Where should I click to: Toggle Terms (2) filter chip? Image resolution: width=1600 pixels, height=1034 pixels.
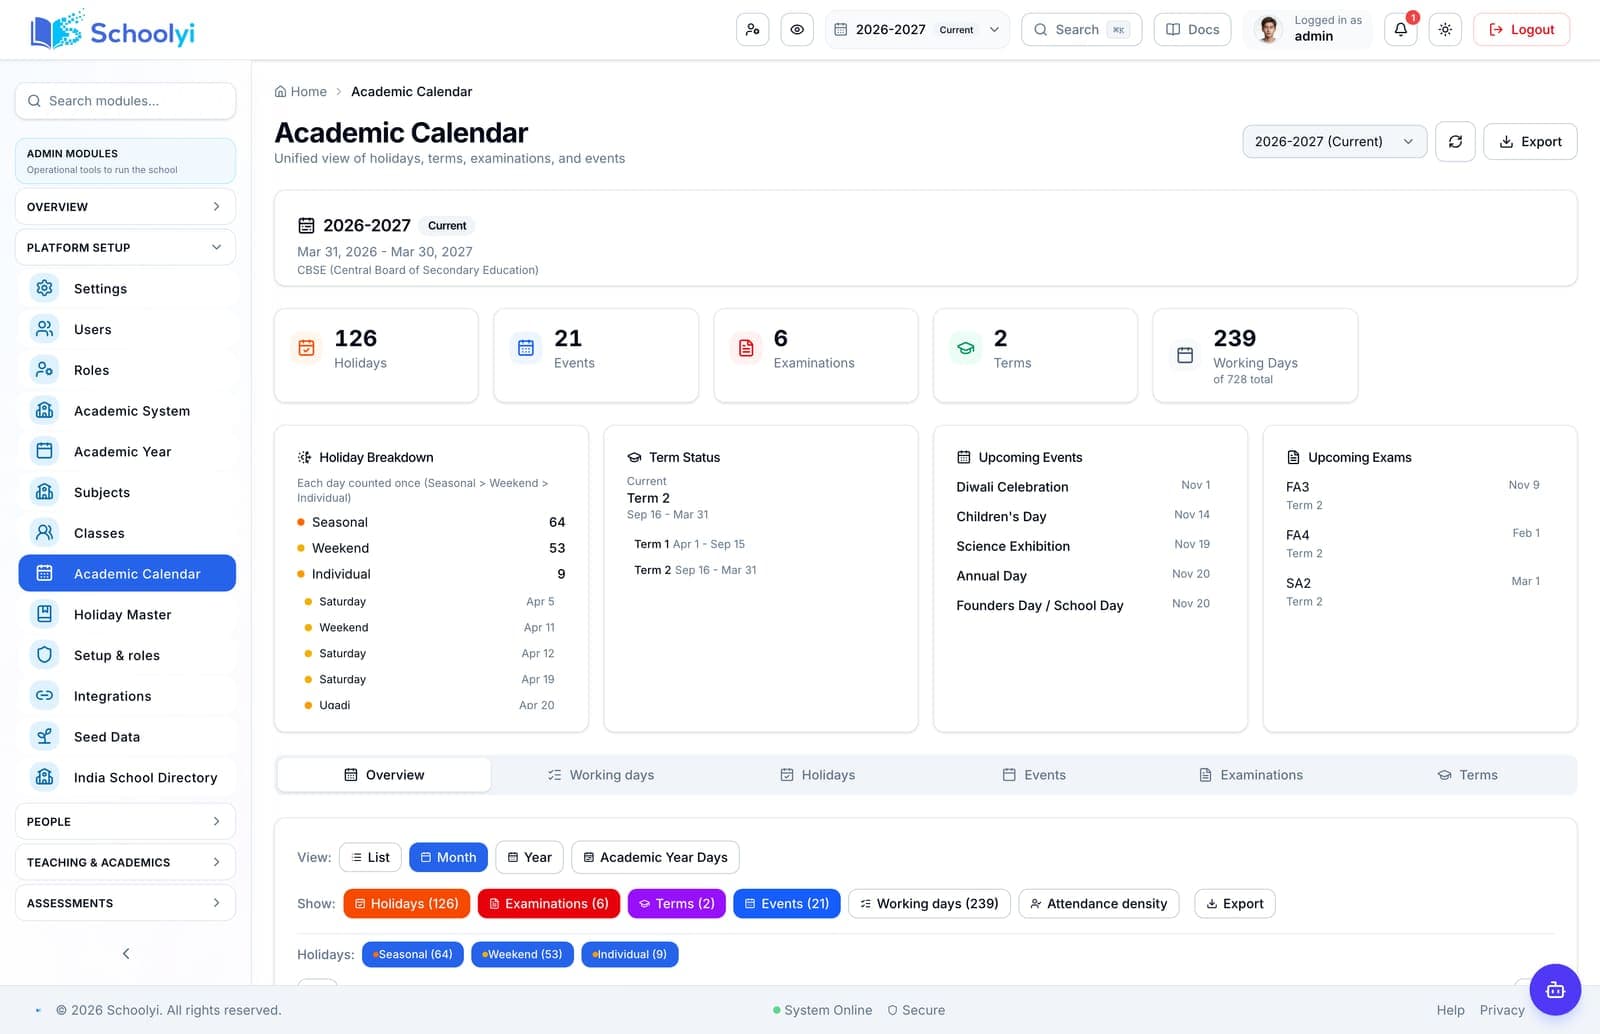point(677,904)
